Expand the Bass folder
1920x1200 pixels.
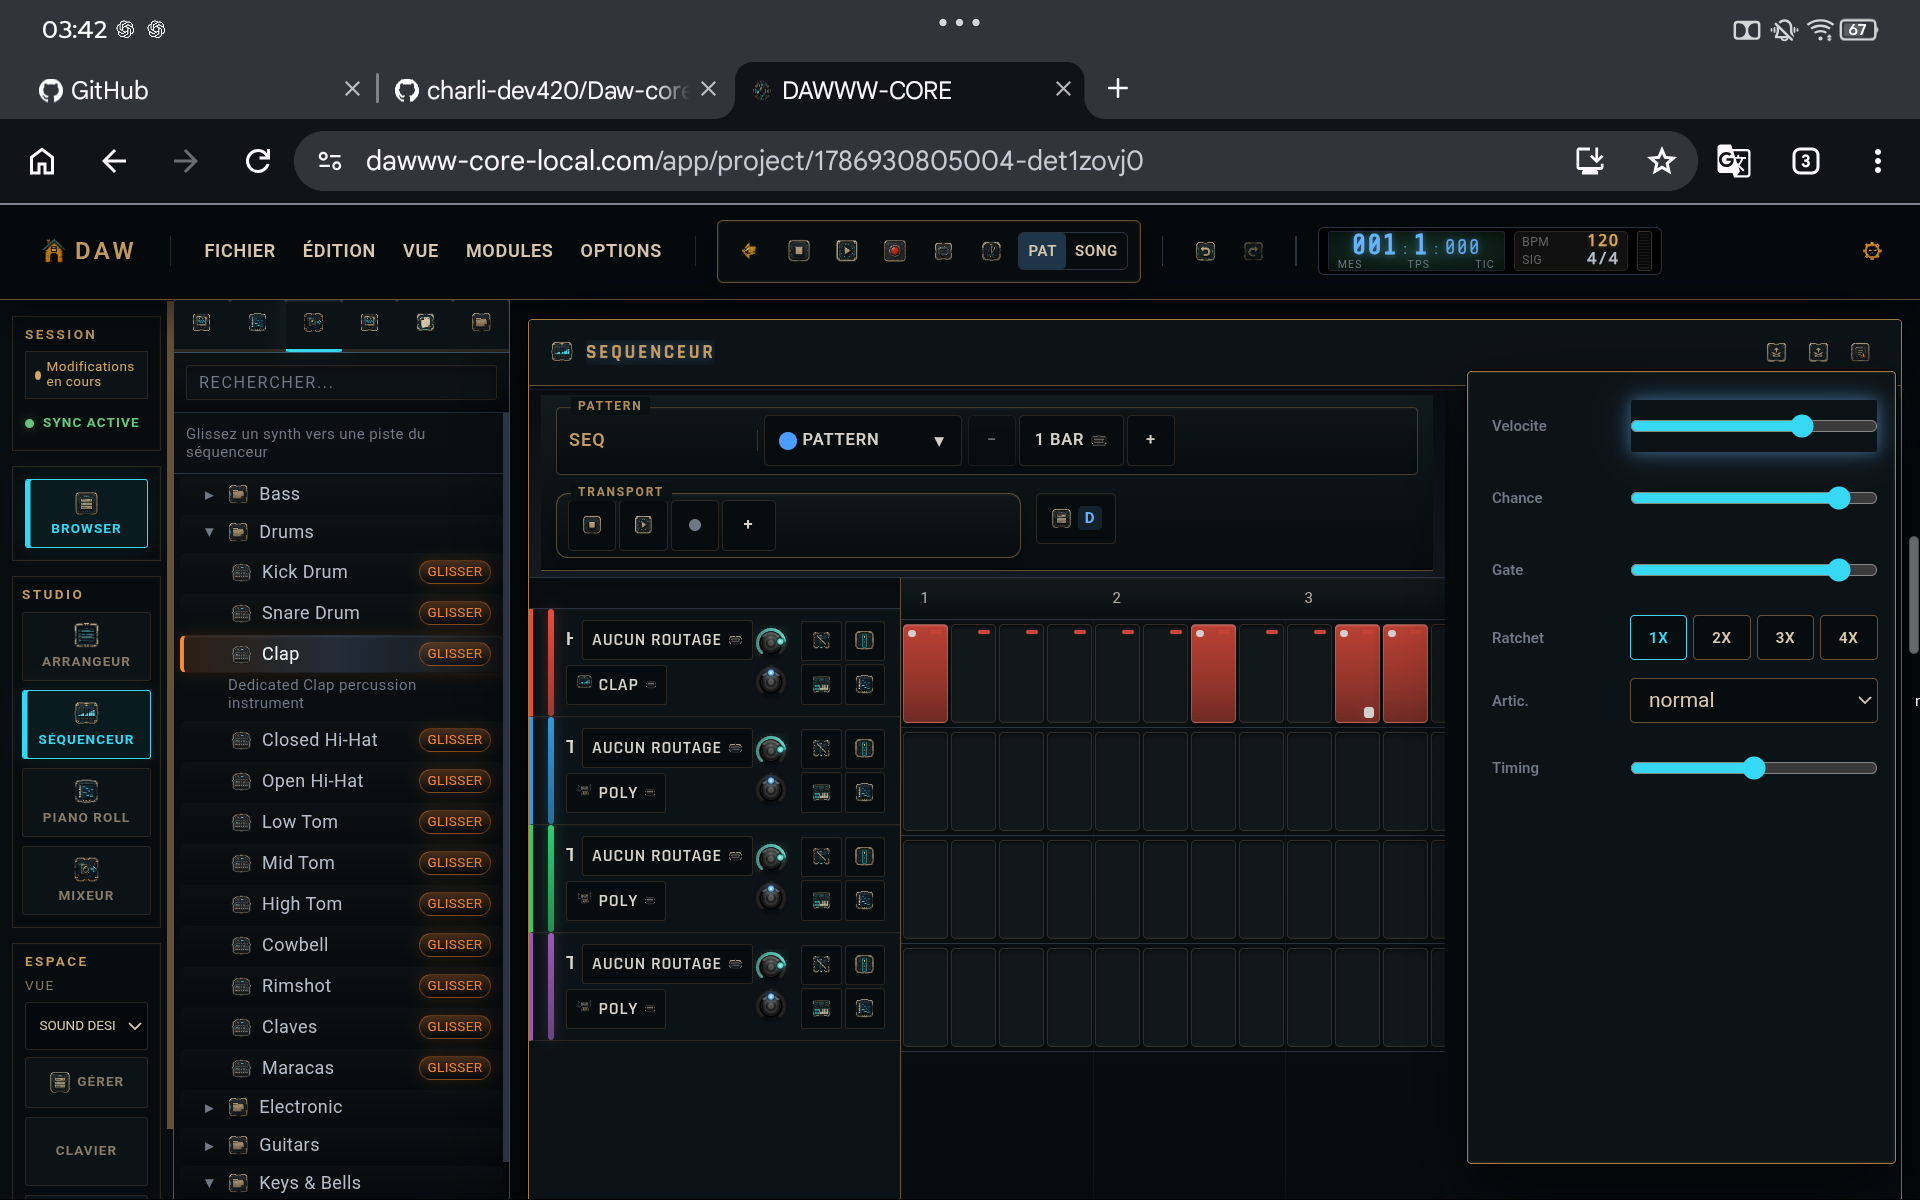209,494
